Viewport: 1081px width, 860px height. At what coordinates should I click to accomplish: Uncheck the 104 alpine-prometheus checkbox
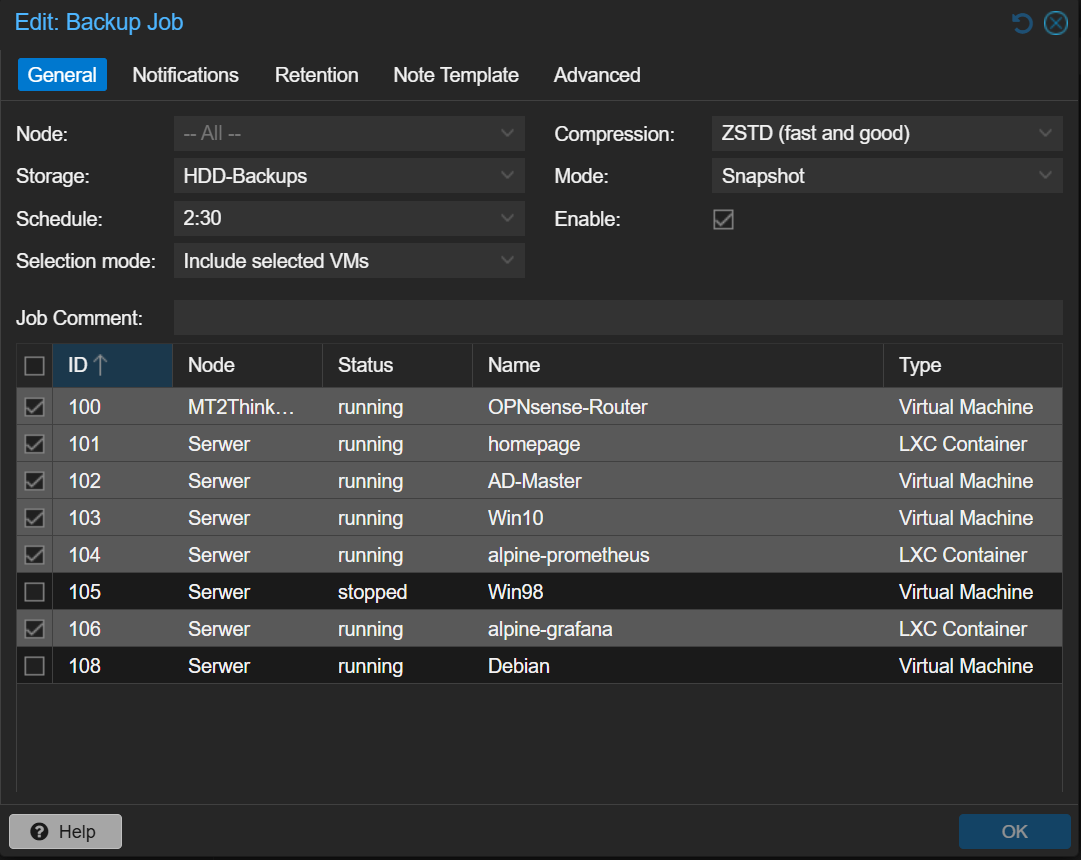pos(34,554)
